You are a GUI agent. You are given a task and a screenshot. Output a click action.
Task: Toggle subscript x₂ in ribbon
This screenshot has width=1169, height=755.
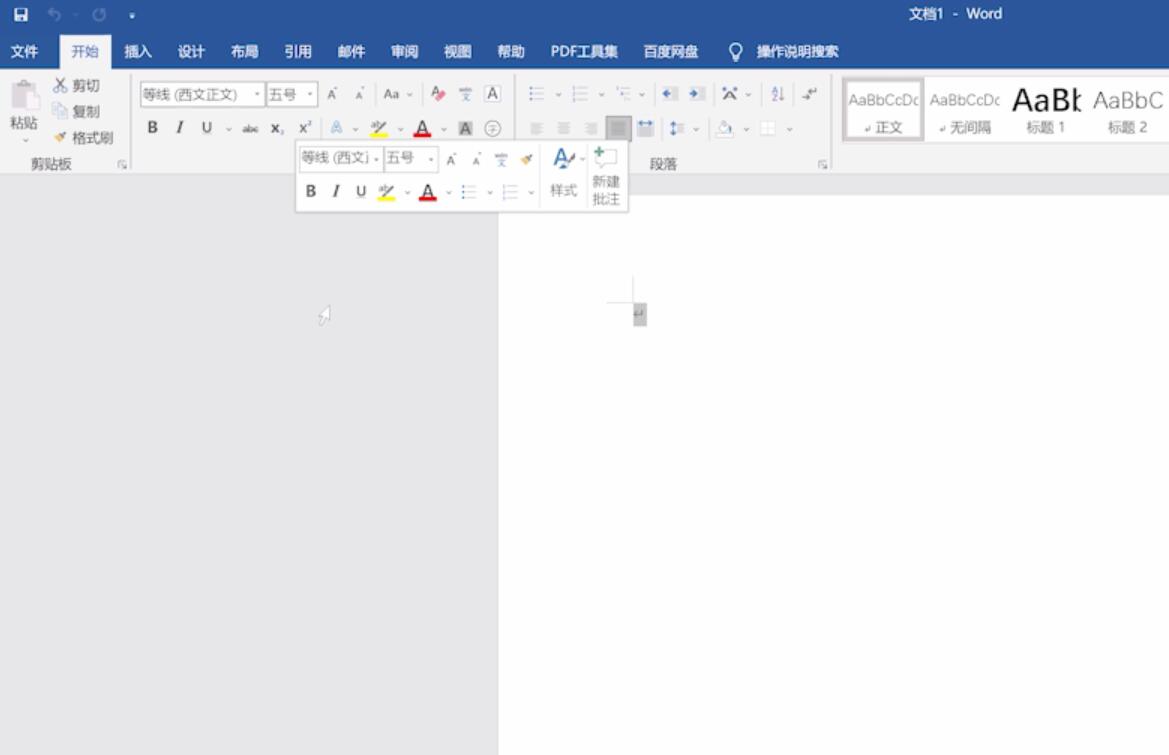click(x=277, y=128)
